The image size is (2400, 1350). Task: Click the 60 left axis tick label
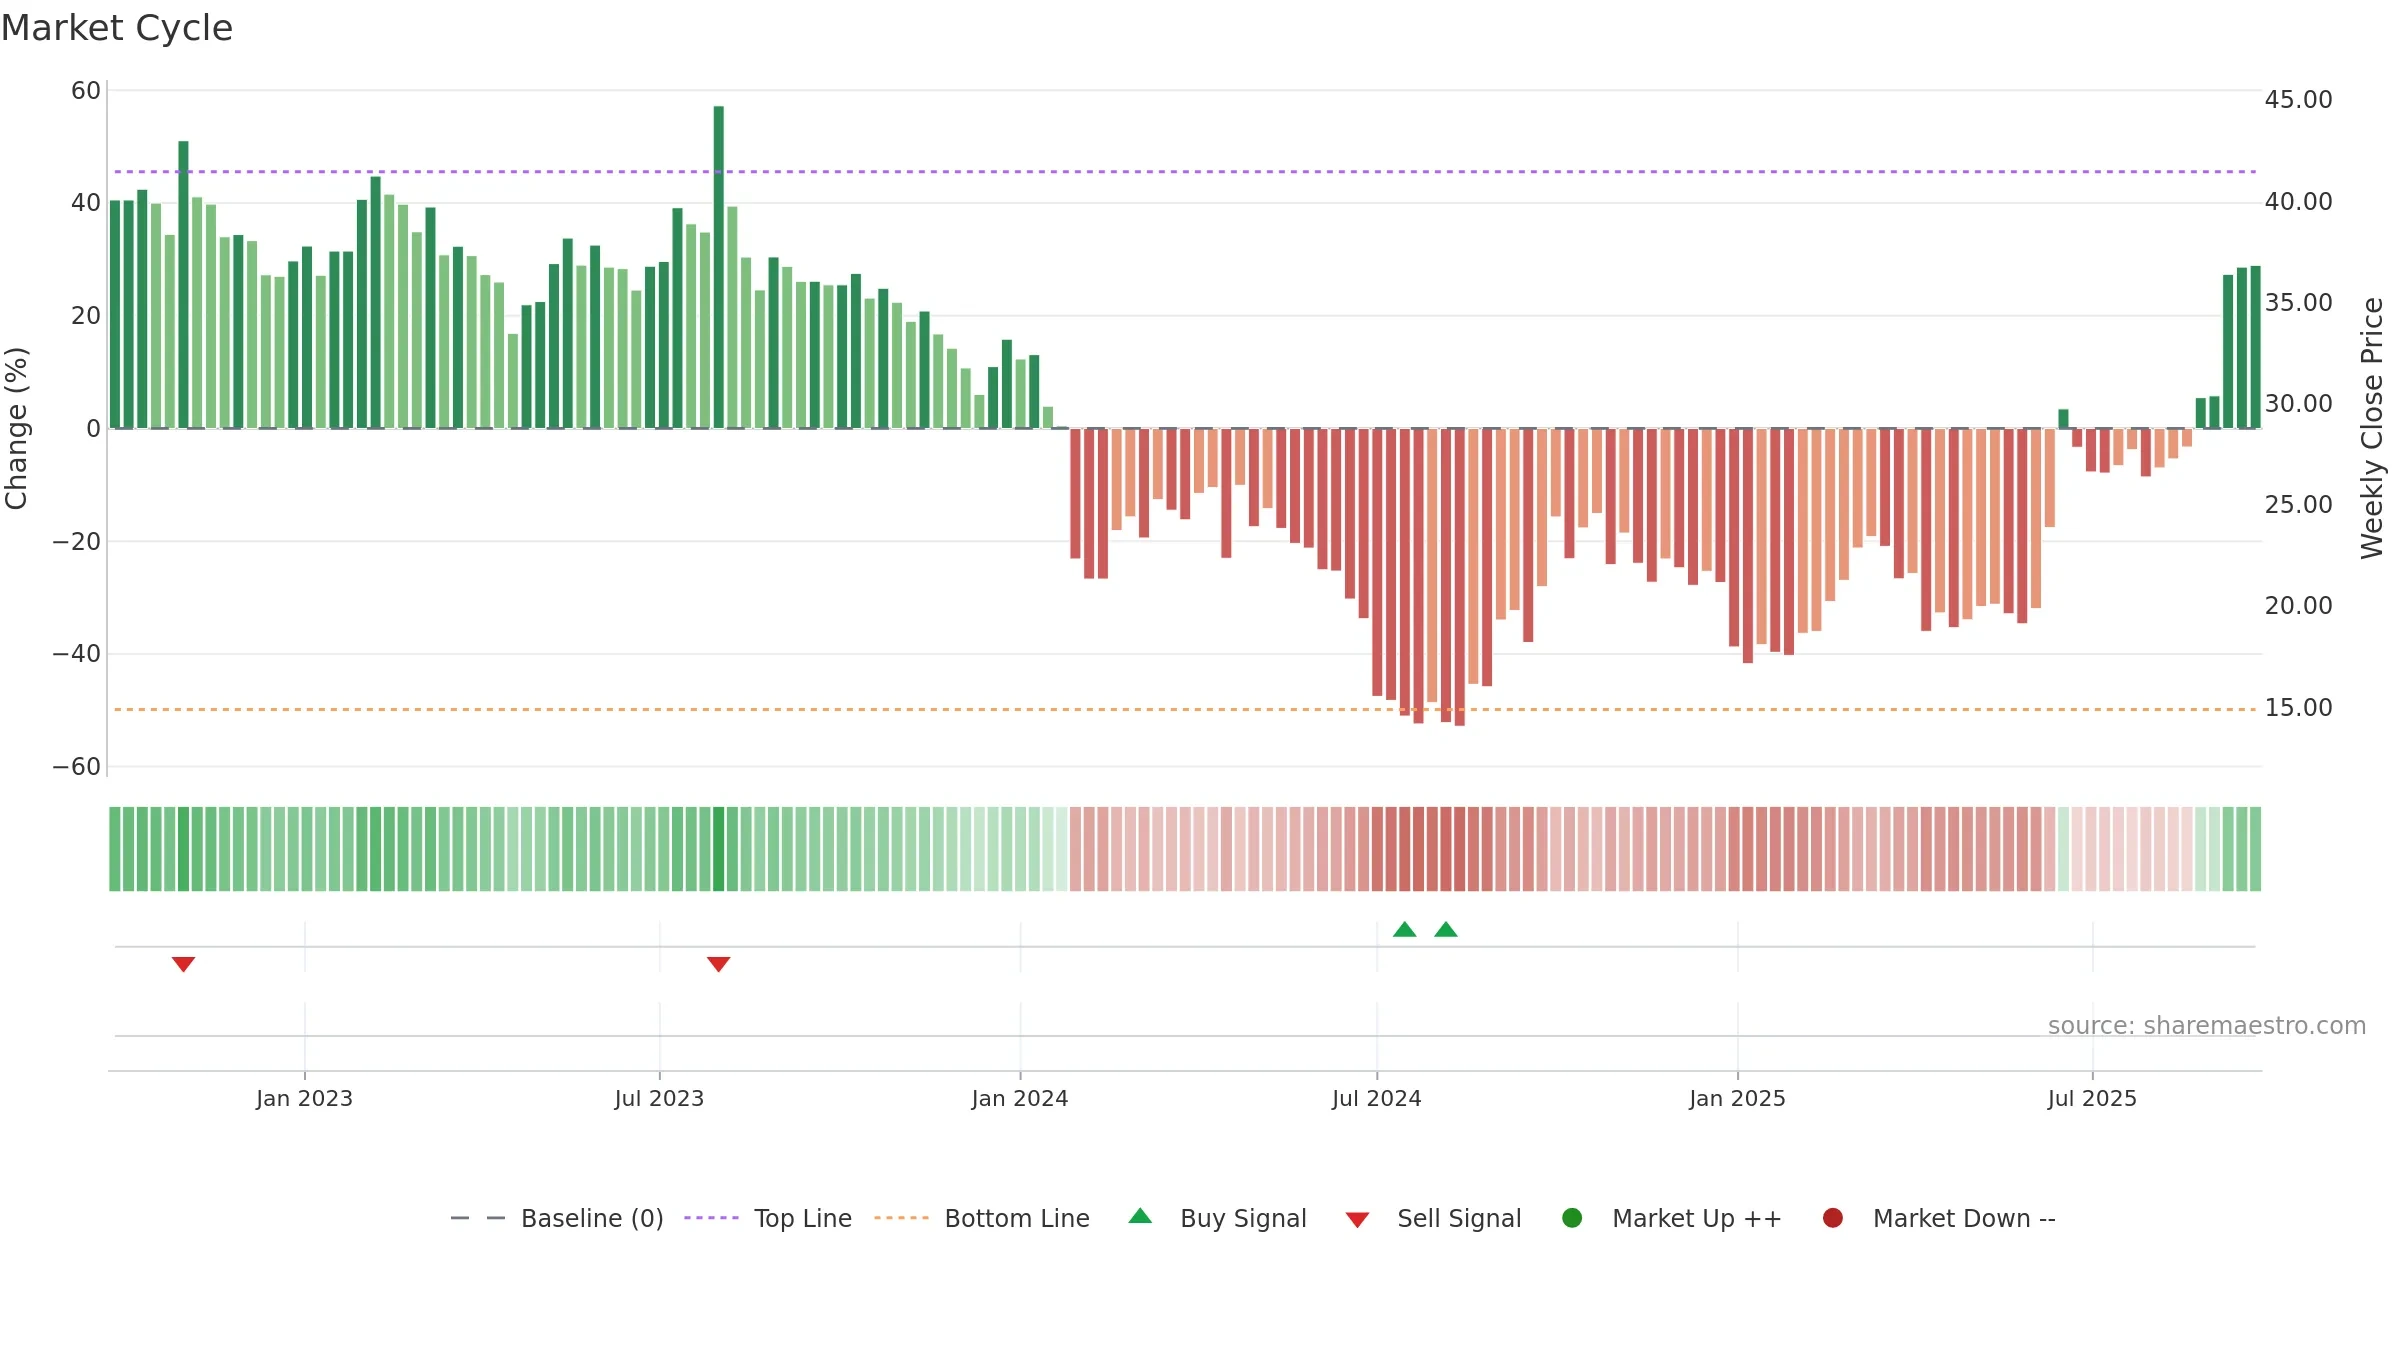tap(86, 91)
